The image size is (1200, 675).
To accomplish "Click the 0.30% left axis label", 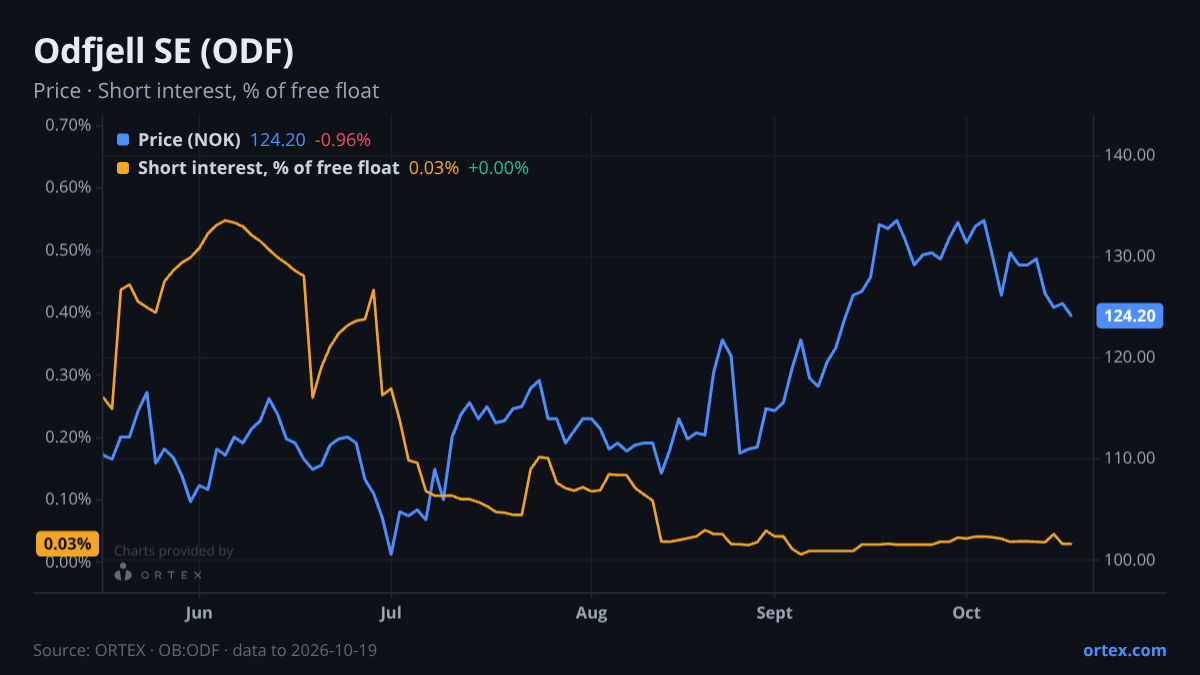I will tap(68, 375).
